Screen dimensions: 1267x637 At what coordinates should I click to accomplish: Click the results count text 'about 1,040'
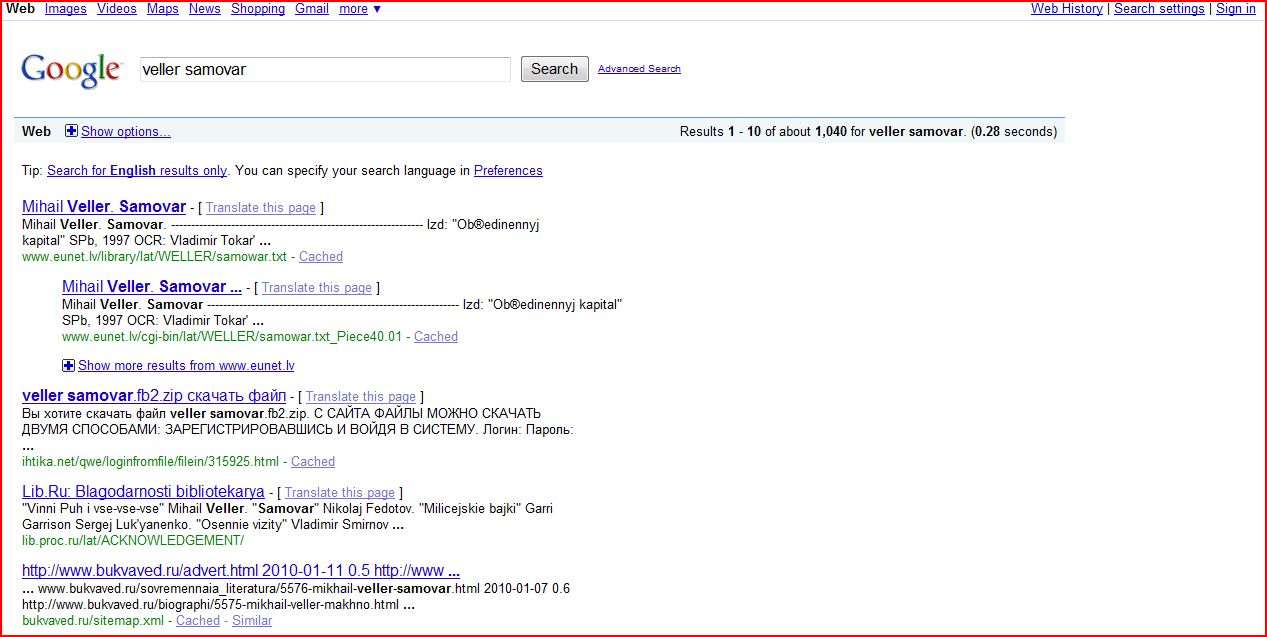(813, 132)
